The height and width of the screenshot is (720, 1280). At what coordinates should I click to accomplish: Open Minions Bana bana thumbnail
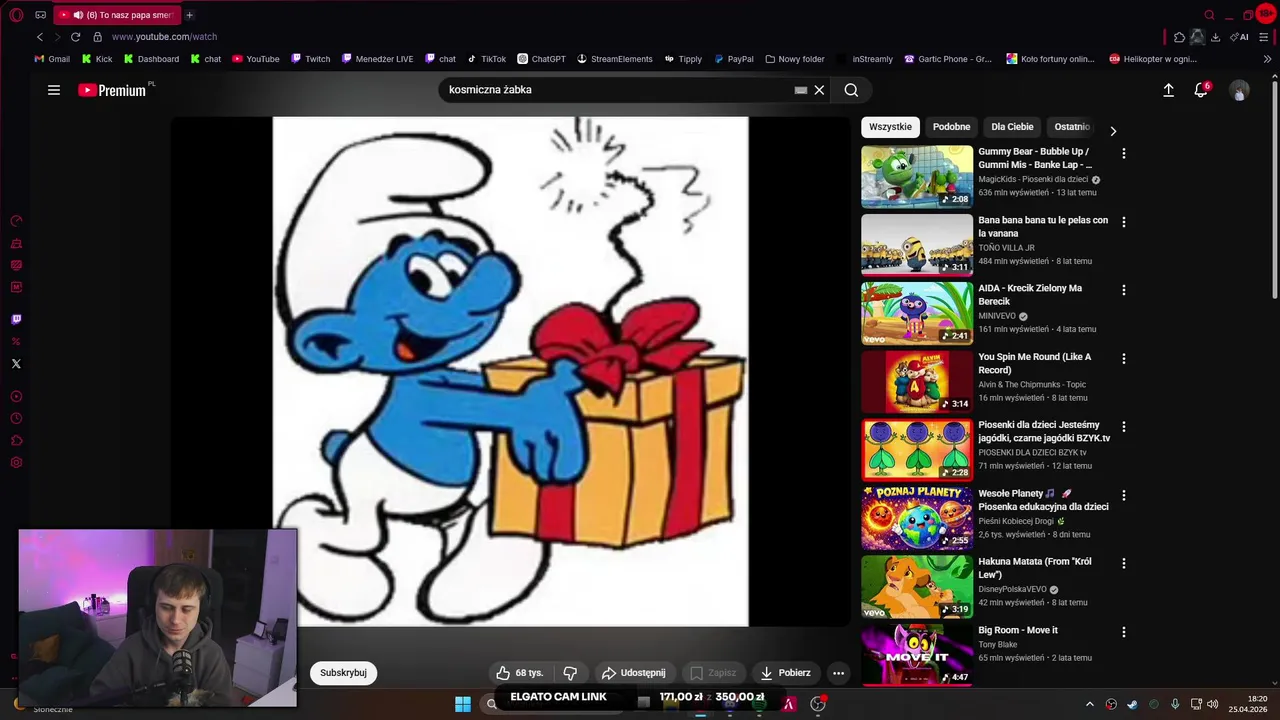(917, 244)
